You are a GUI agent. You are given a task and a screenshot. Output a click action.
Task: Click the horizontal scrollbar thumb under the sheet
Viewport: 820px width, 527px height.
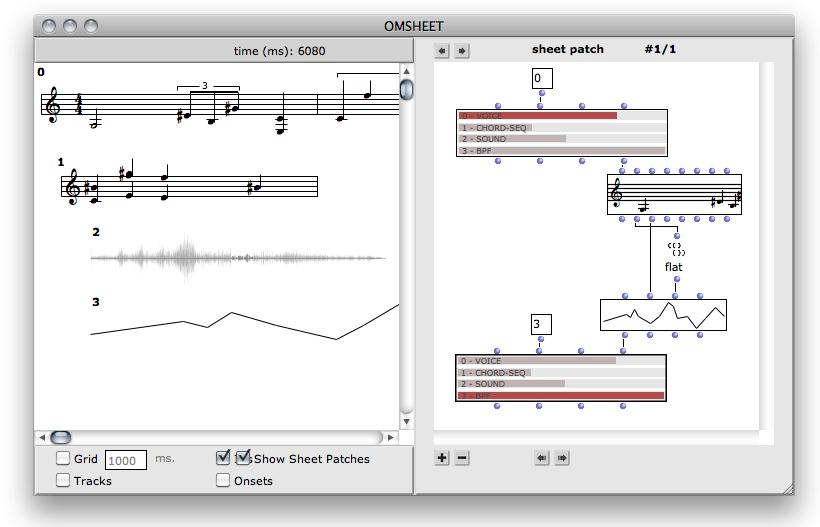coord(61,437)
